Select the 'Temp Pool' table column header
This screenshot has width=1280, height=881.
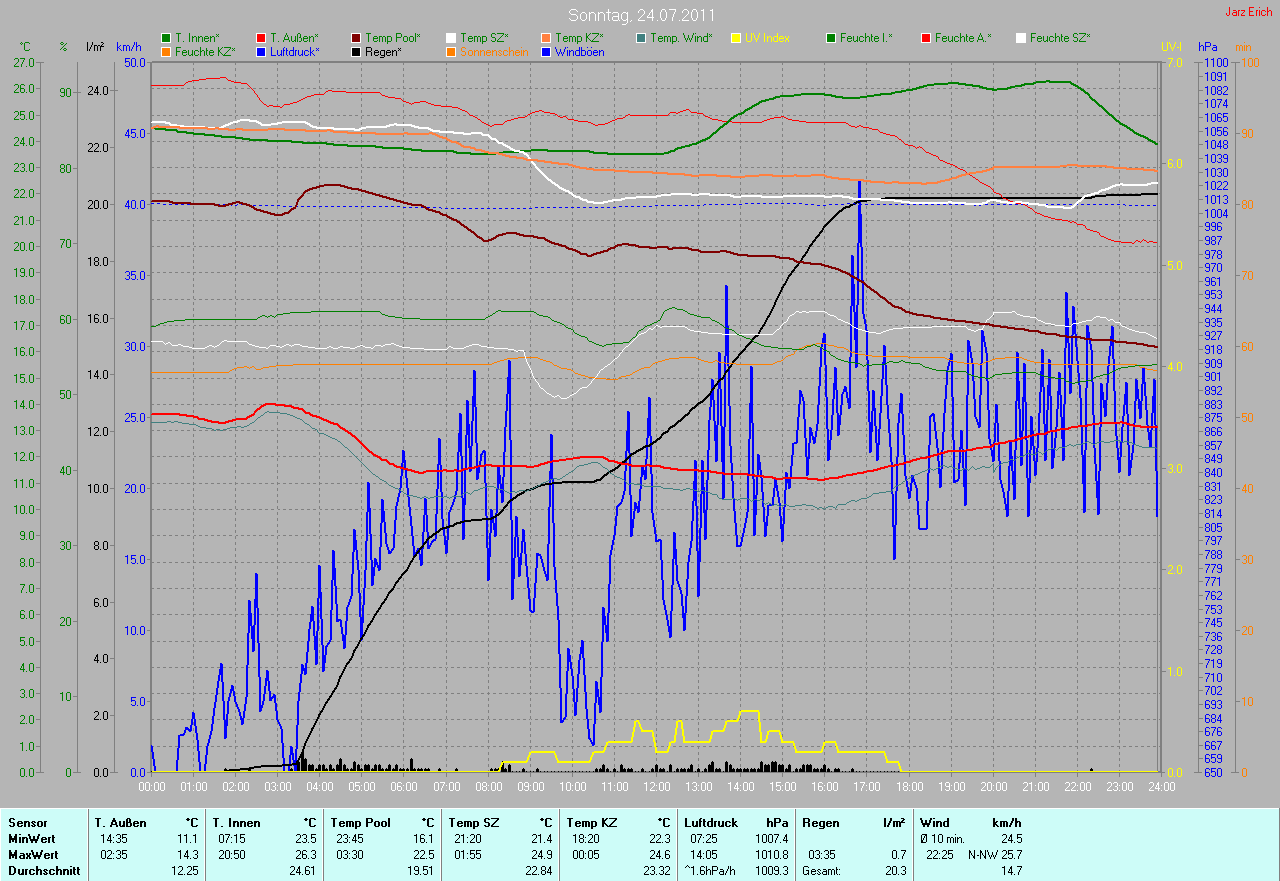click(x=359, y=823)
